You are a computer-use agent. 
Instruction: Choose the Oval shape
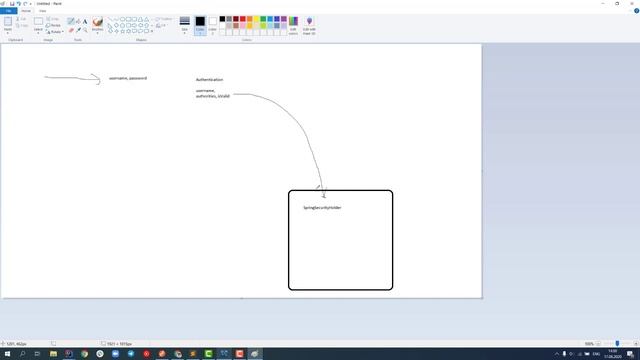click(x=122, y=19)
